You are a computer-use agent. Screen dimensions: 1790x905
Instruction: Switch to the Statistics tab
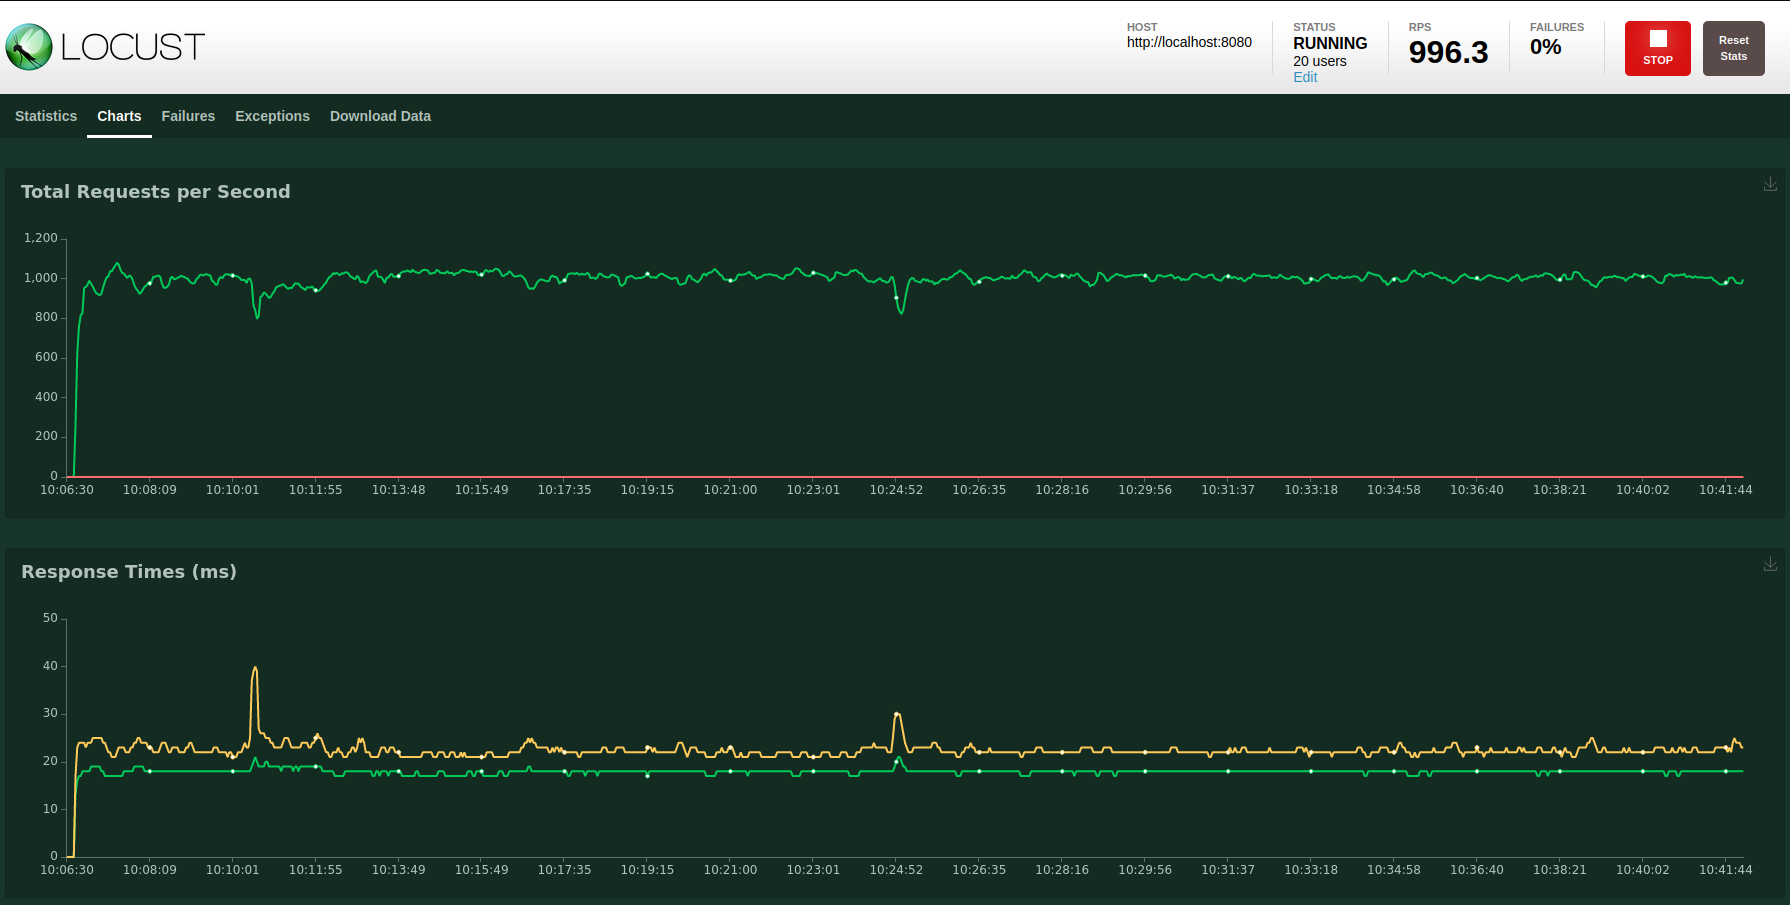46,116
